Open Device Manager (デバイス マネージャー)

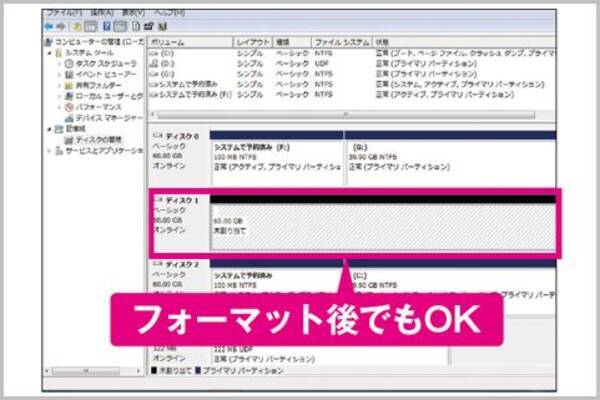click(x=101, y=118)
